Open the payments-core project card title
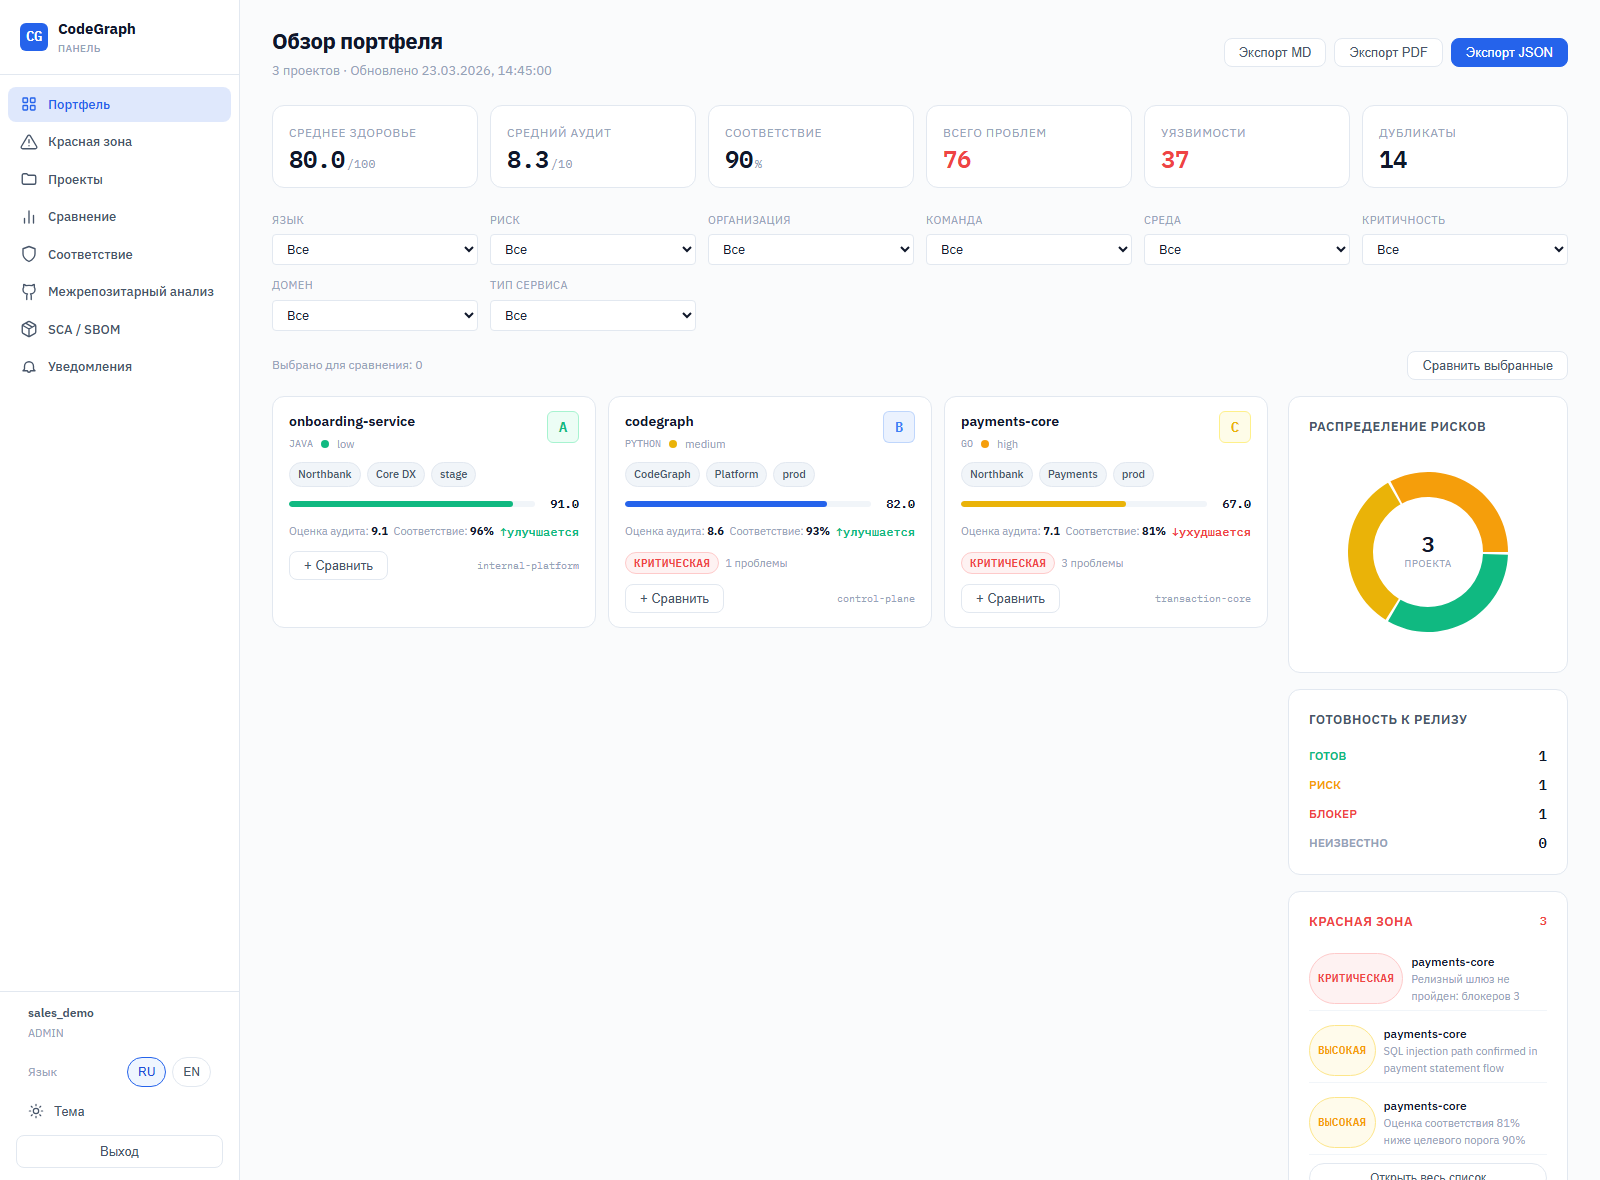Image resolution: width=1600 pixels, height=1180 pixels. [x=1009, y=422]
